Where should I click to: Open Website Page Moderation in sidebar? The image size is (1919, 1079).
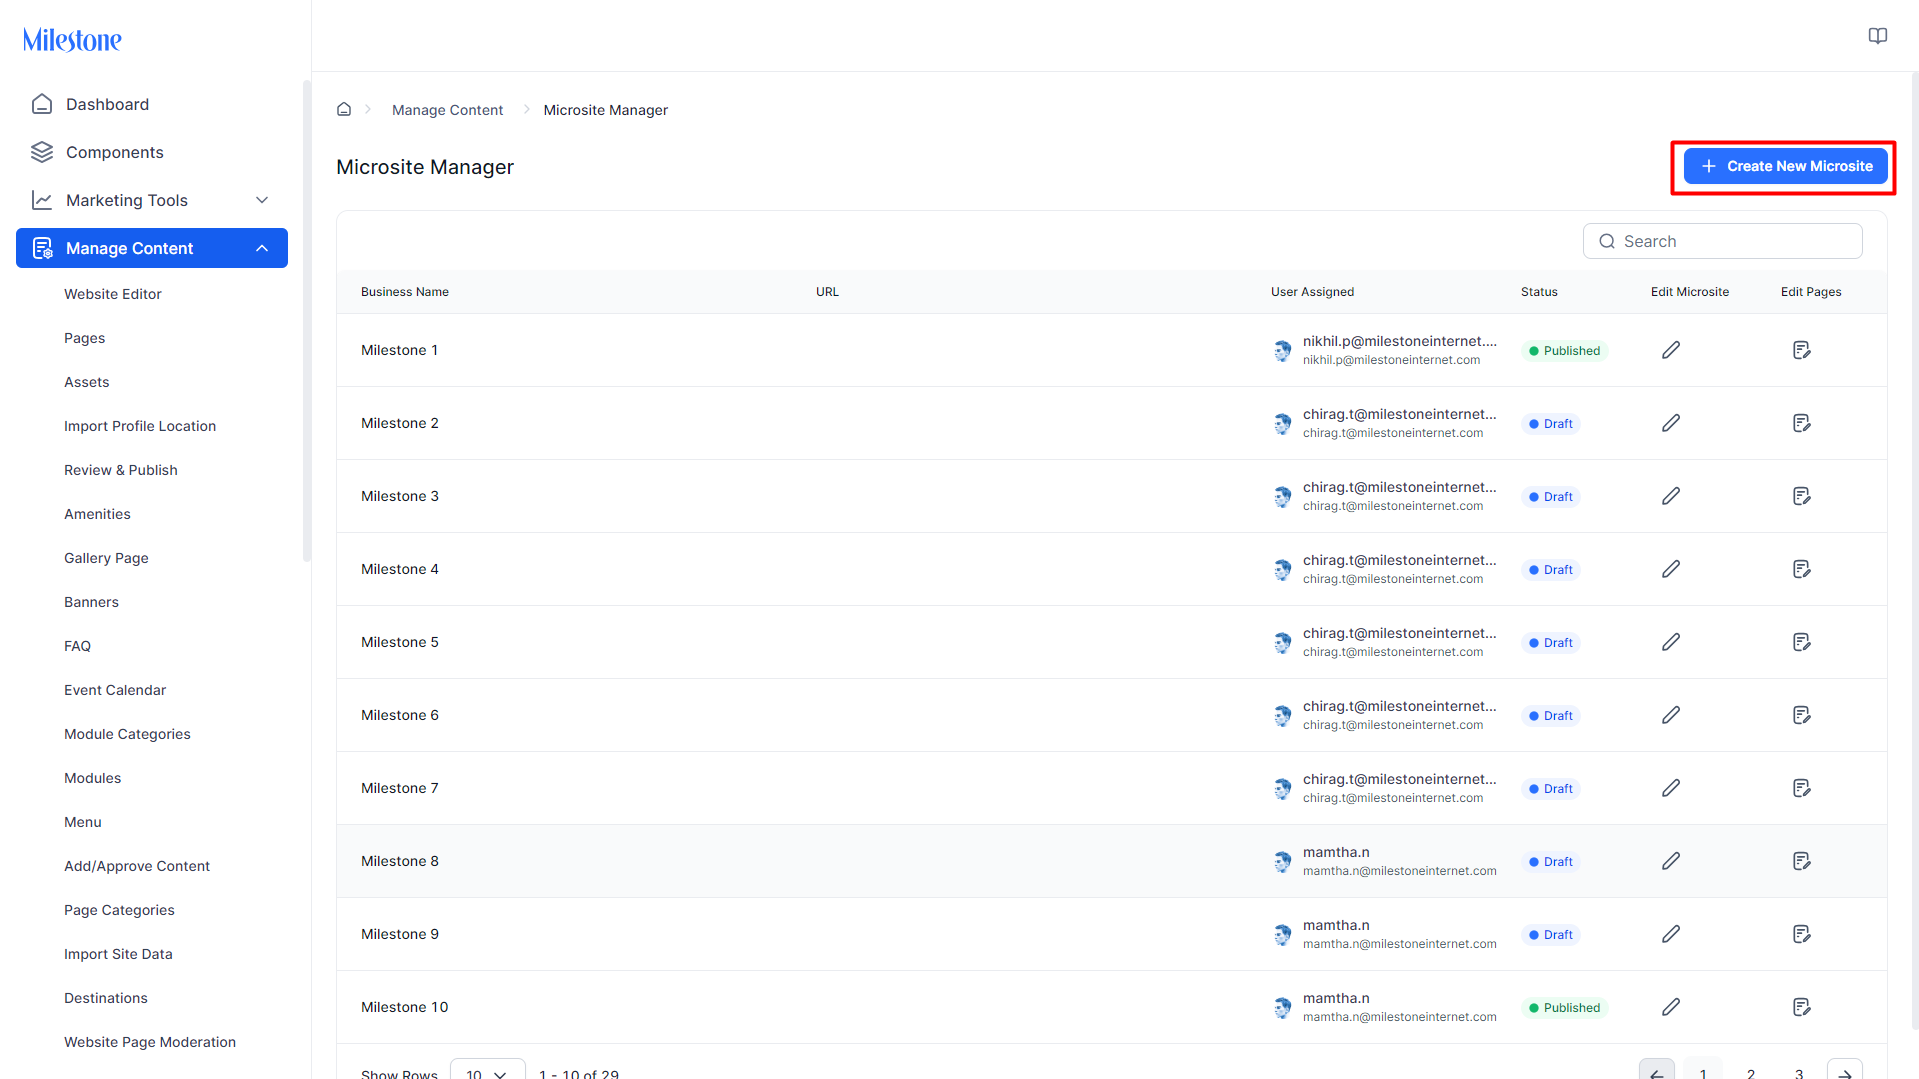pyautogui.click(x=150, y=1042)
